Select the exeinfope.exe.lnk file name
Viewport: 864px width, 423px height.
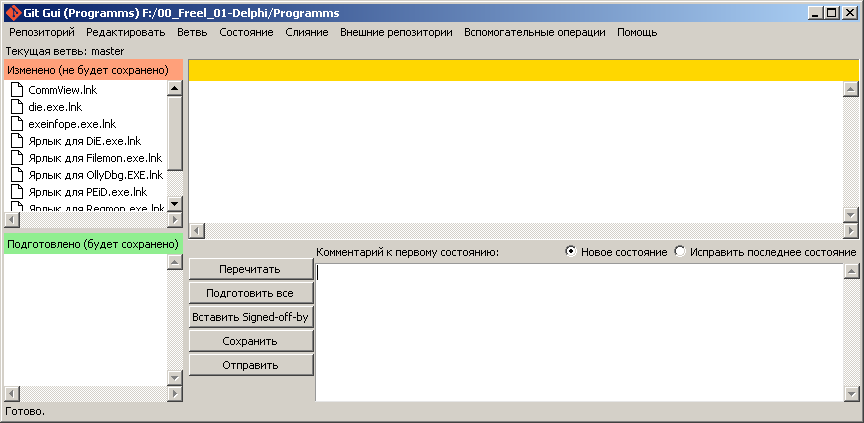72,124
